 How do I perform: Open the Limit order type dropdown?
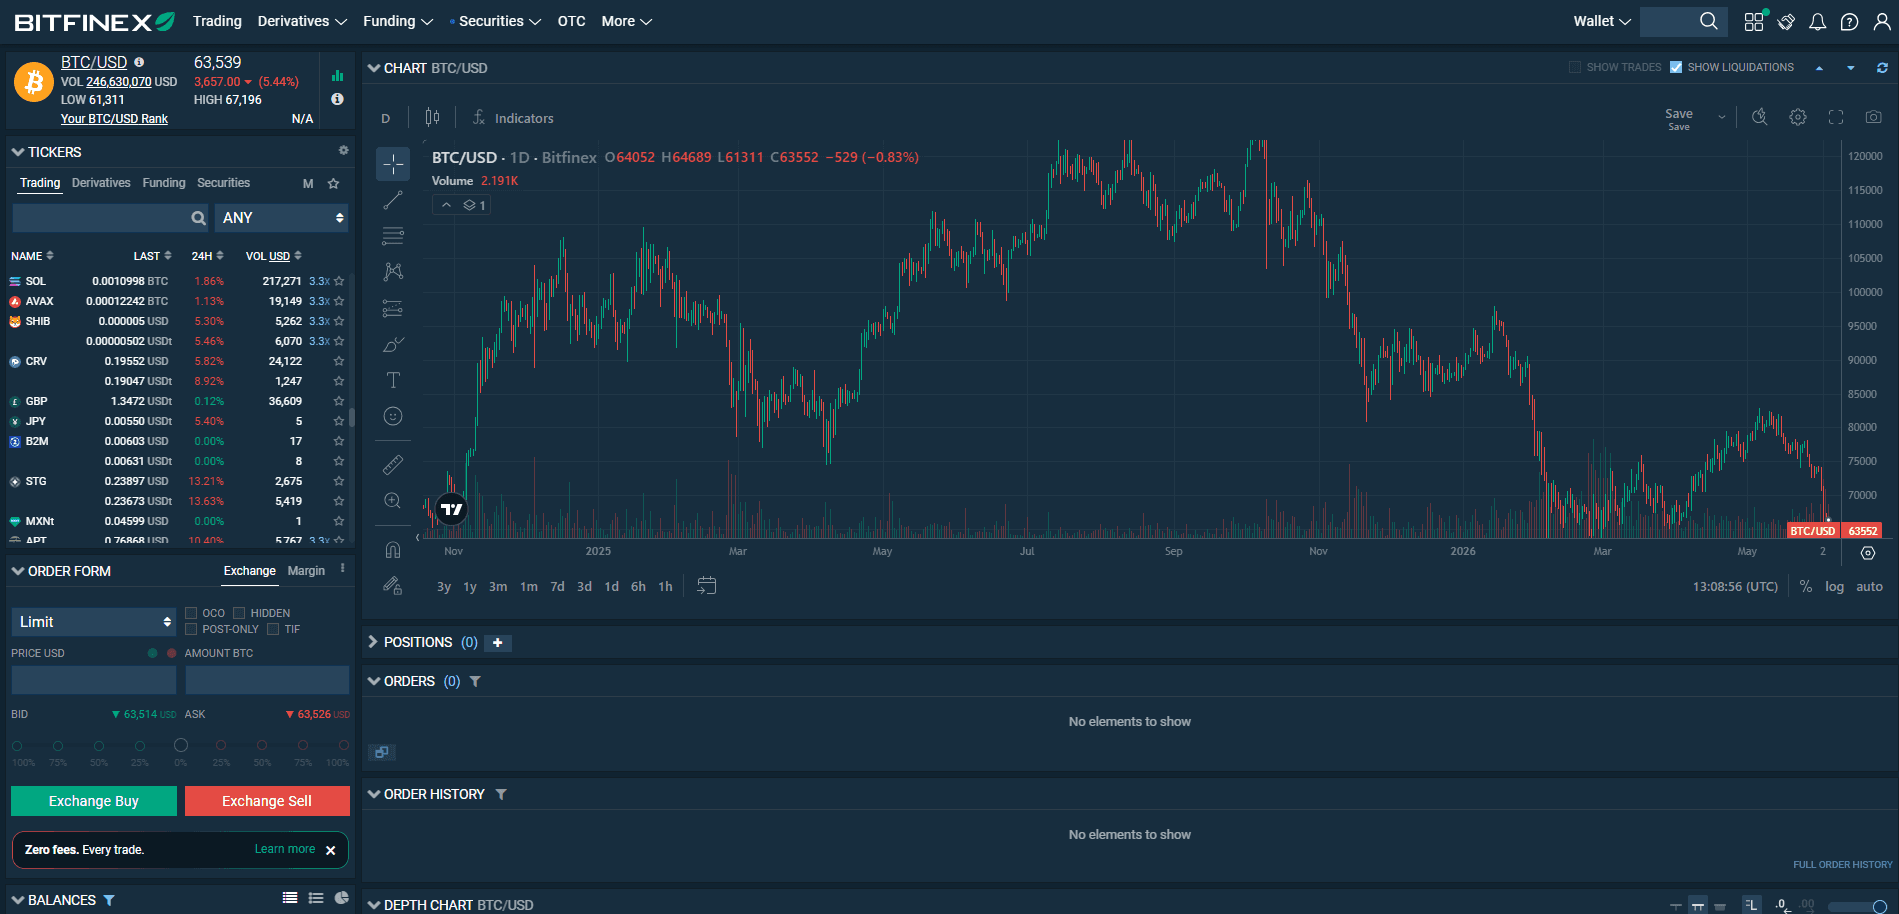pos(94,622)
